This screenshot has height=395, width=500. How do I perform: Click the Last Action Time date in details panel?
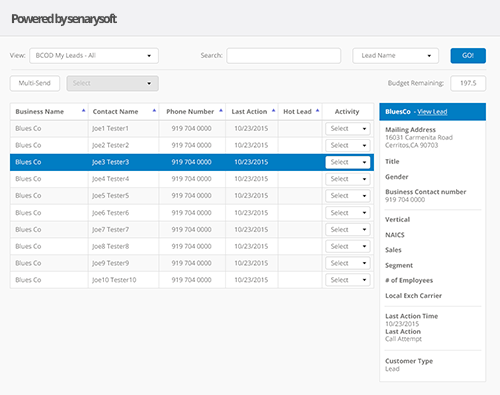point(402,324)
